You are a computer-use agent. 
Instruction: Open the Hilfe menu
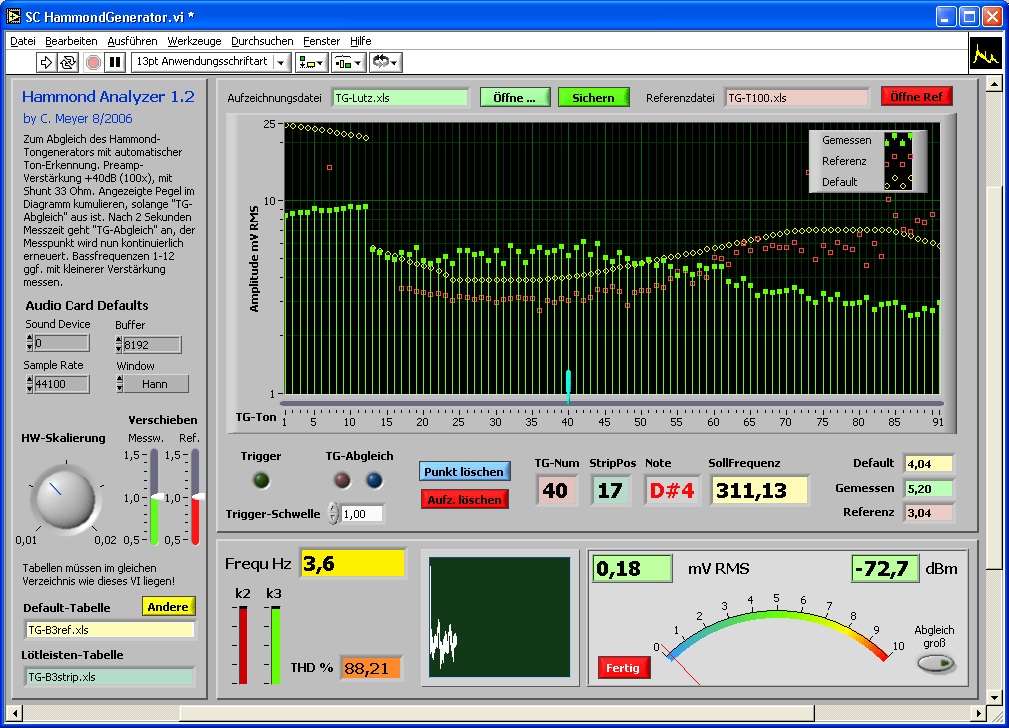coord(360,41)
